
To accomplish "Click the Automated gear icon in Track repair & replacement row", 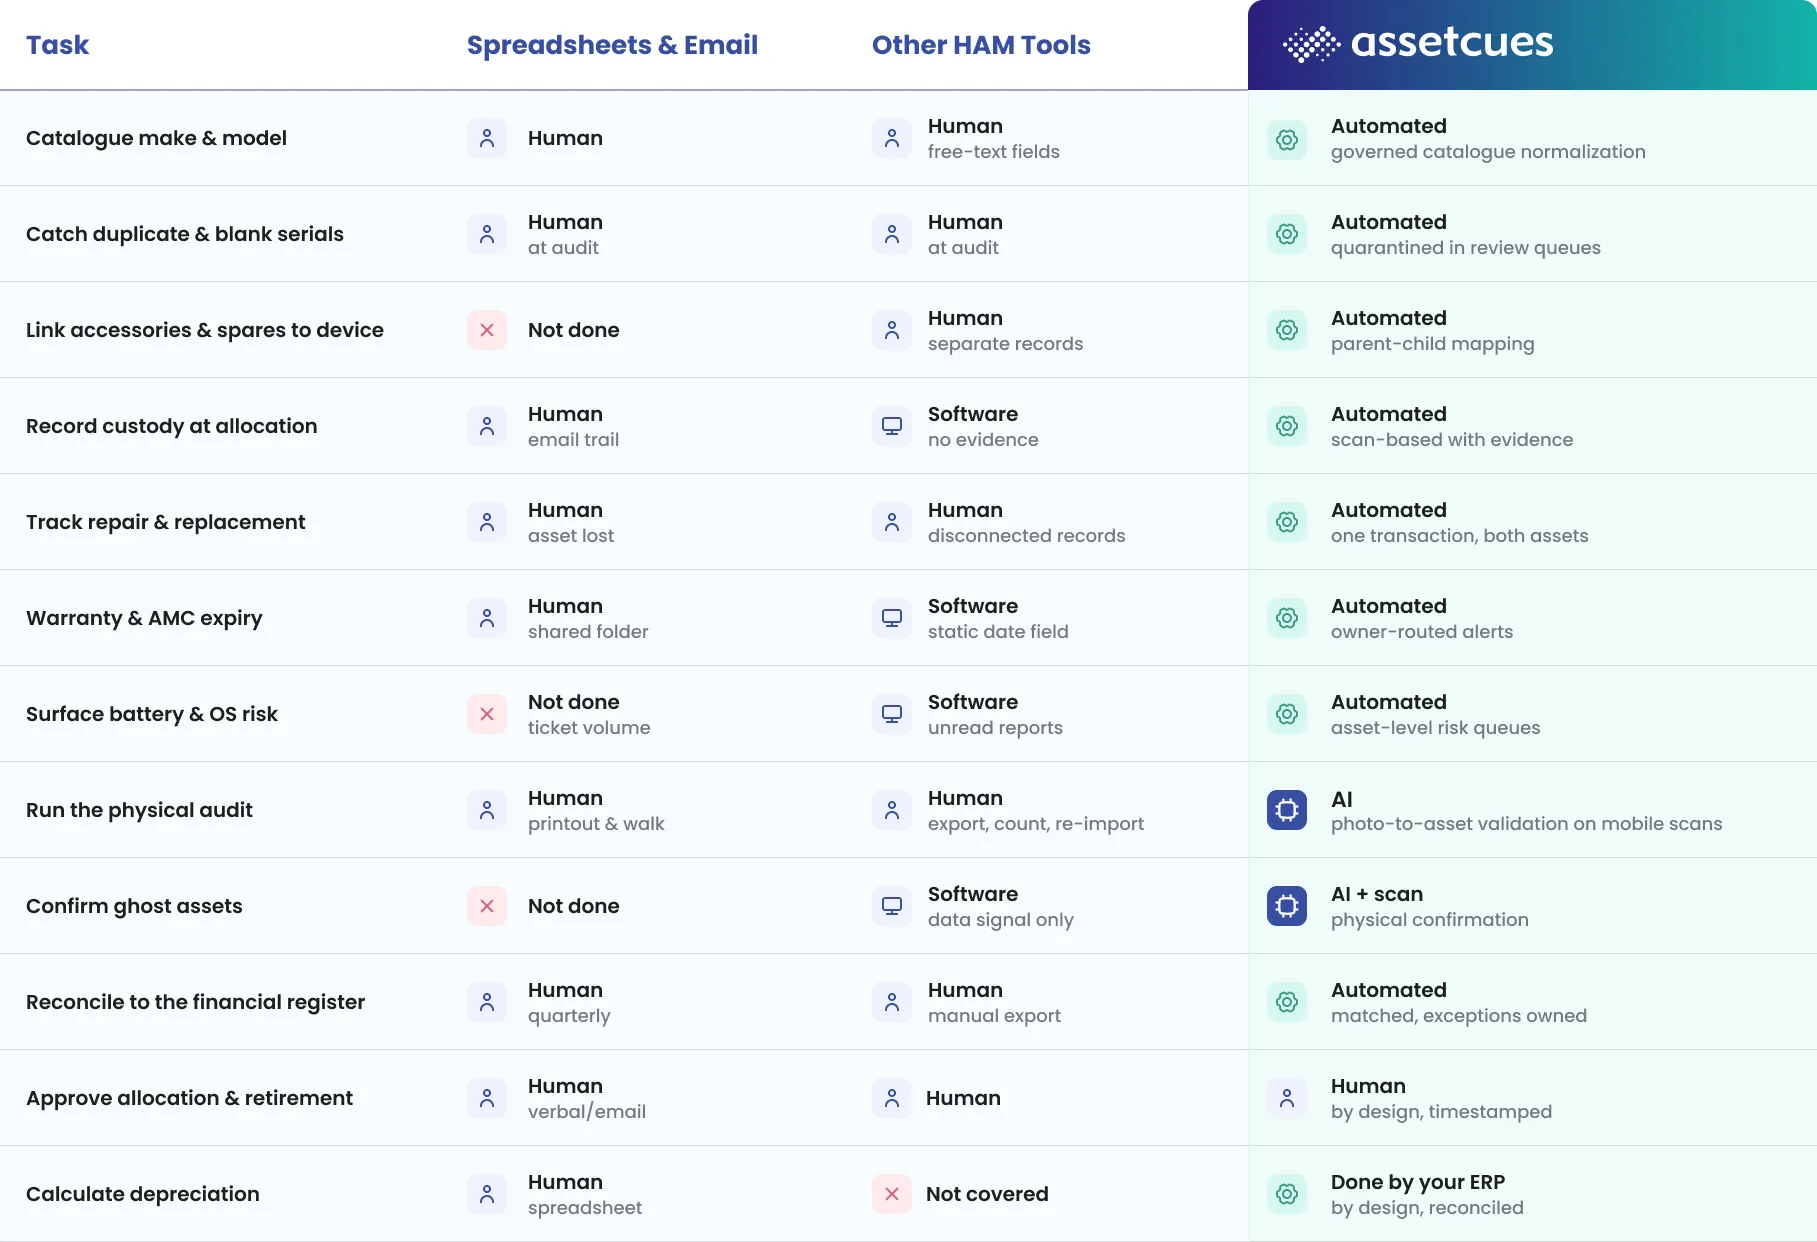I will click(1287, 522).
